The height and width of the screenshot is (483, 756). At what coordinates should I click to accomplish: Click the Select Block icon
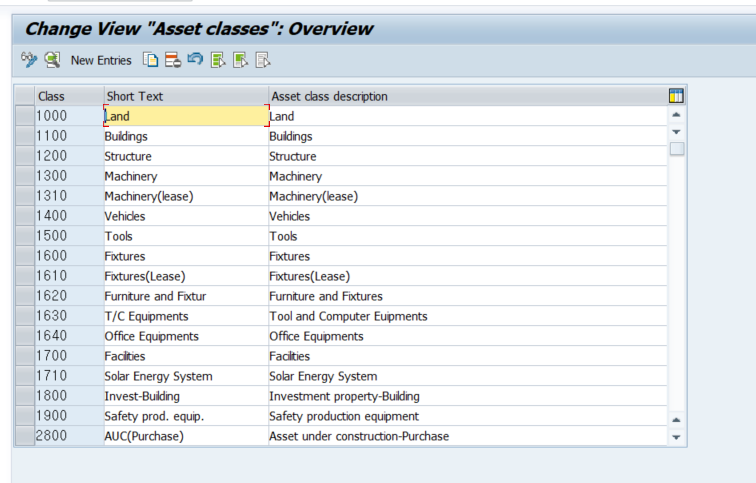tap(240, 60)
